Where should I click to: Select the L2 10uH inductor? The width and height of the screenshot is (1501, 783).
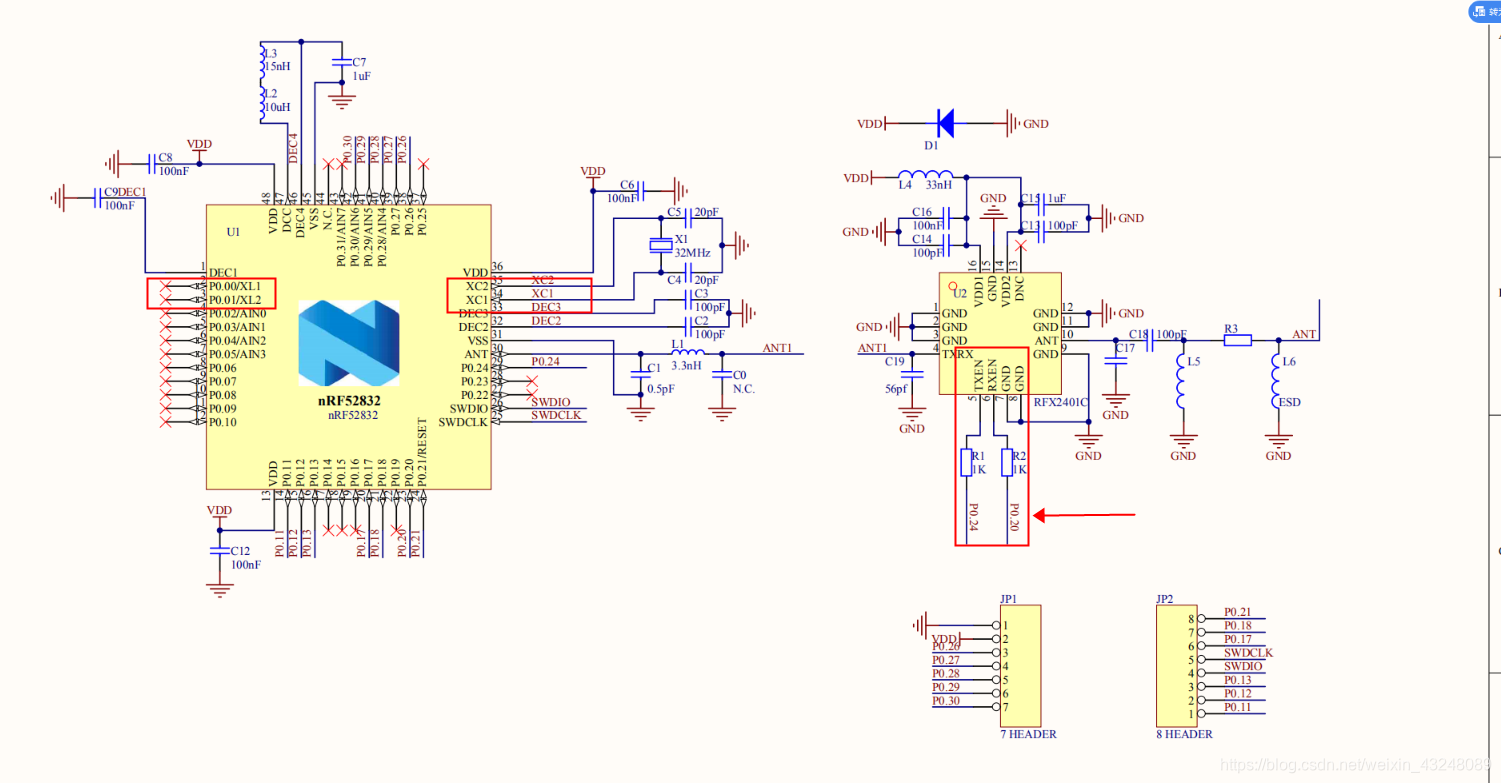[261, 104]
